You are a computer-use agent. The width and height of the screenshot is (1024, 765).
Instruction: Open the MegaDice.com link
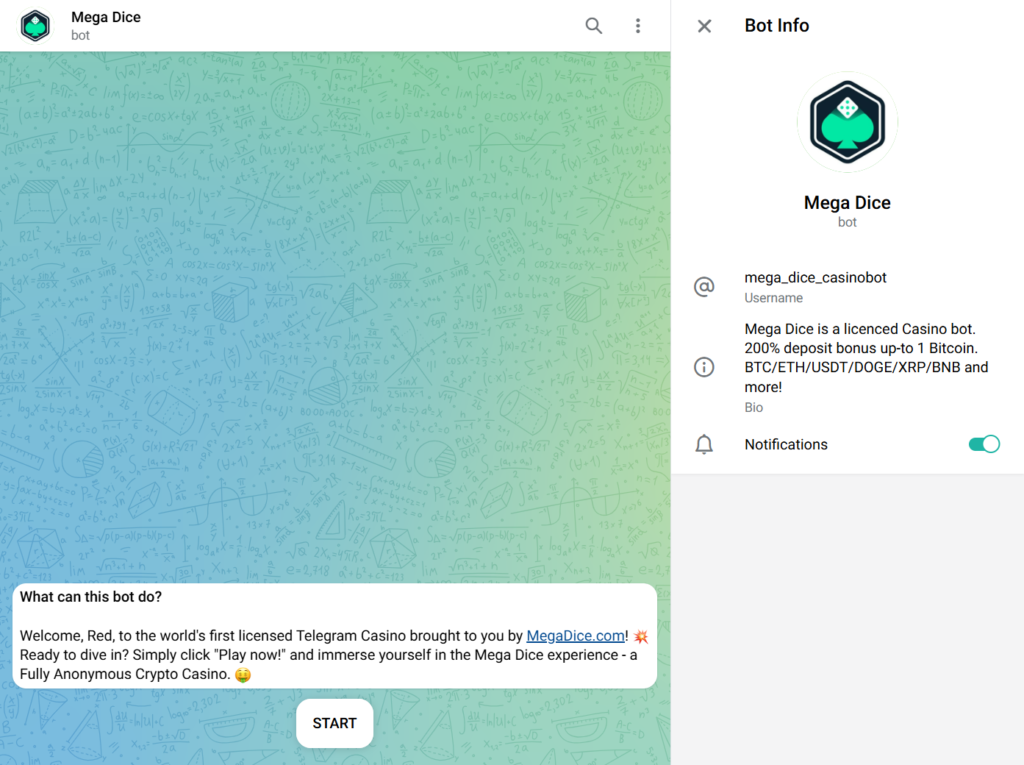point(575,636)
